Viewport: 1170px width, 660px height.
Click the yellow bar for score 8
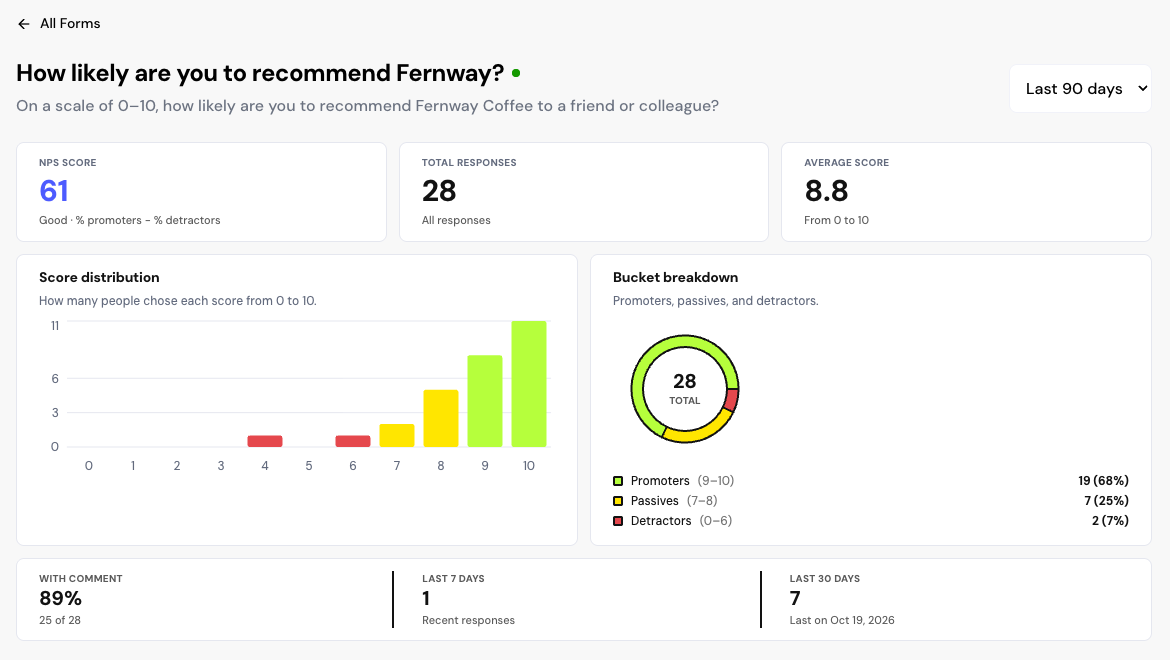(x=441, y=418)
